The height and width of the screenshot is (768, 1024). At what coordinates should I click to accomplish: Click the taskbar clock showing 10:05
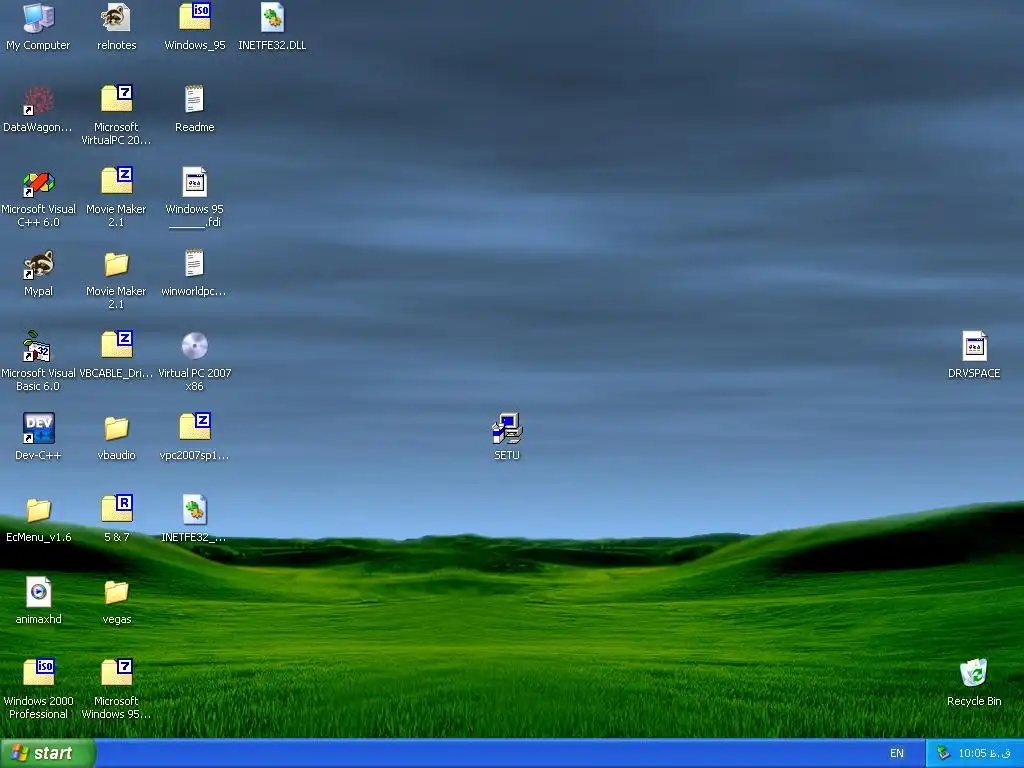pos(984,754)
